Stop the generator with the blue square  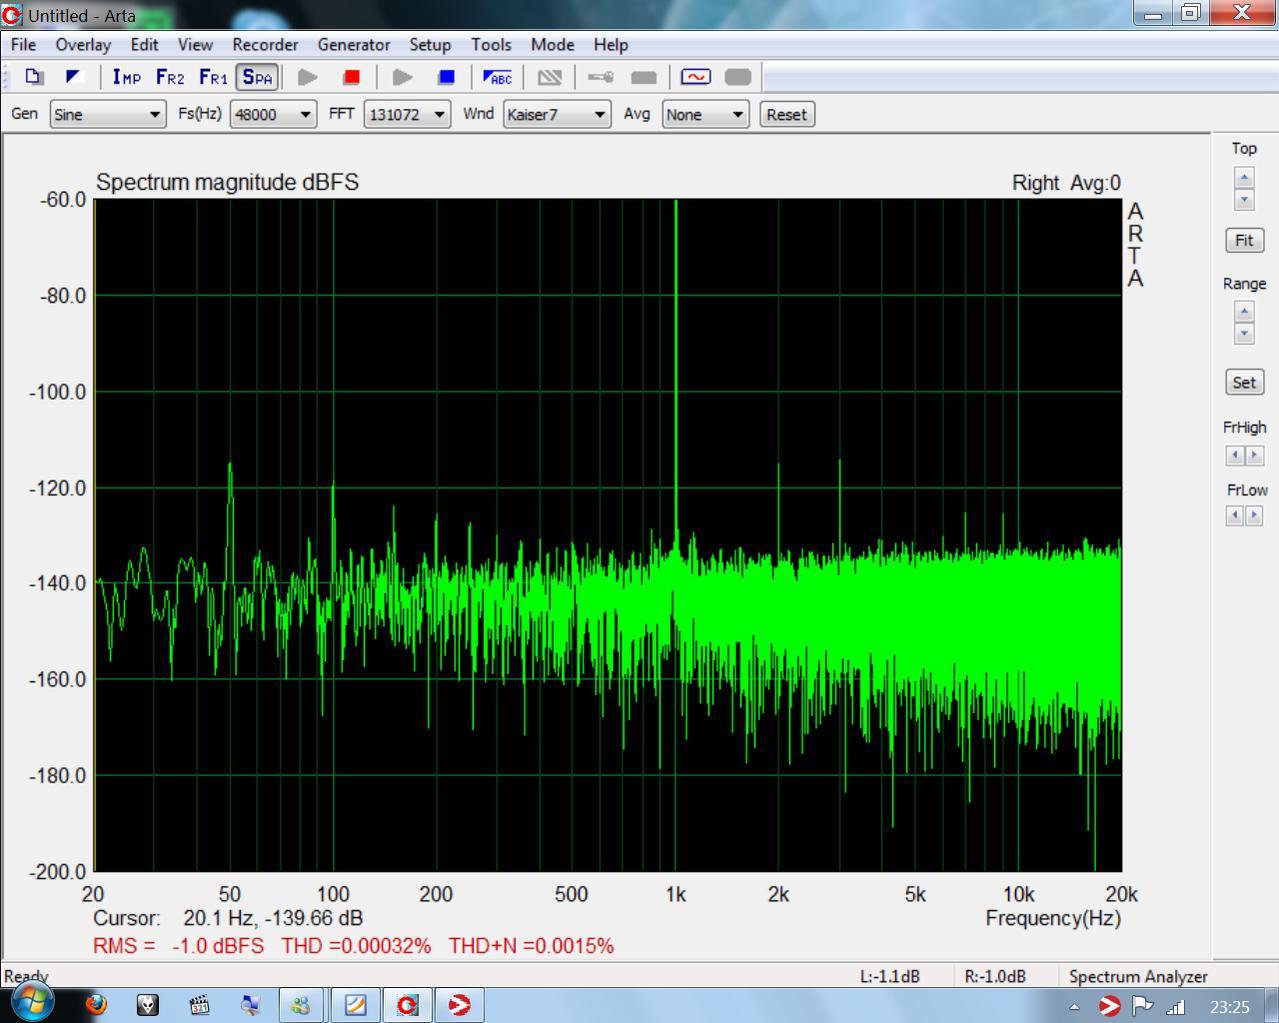[x=446, y=77]
